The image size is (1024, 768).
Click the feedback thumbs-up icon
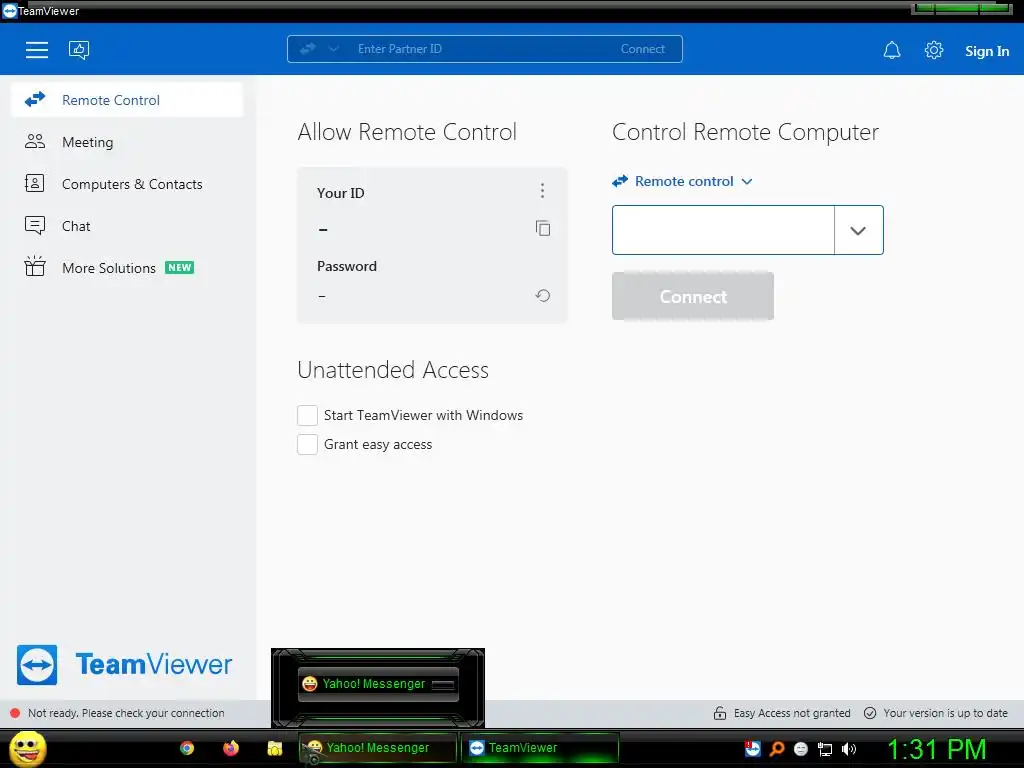[79, 50]
